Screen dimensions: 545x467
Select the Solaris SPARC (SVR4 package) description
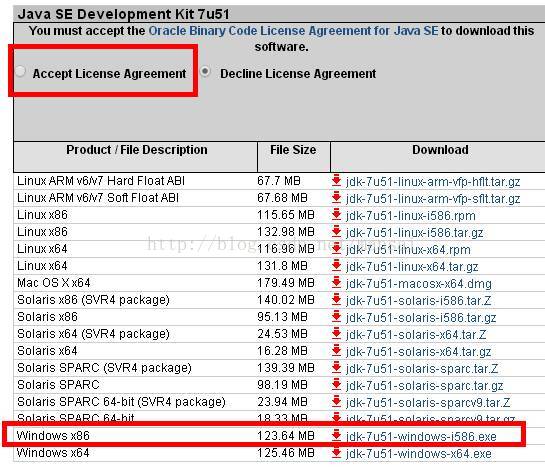[104, 368]
